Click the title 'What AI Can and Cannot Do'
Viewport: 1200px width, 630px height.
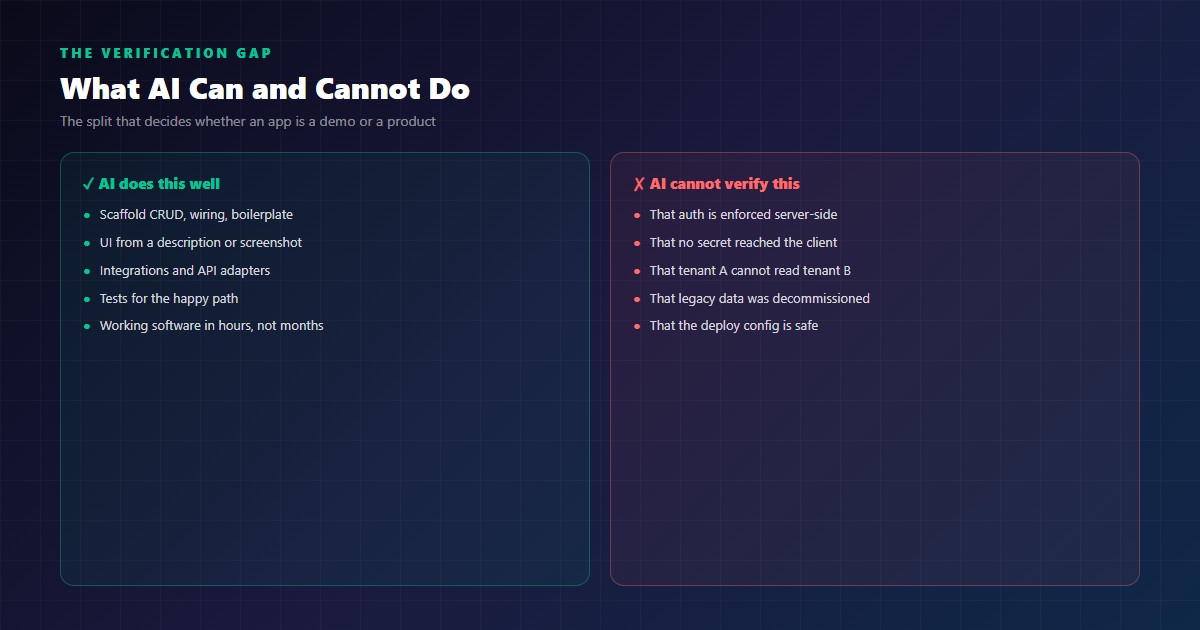265,89
